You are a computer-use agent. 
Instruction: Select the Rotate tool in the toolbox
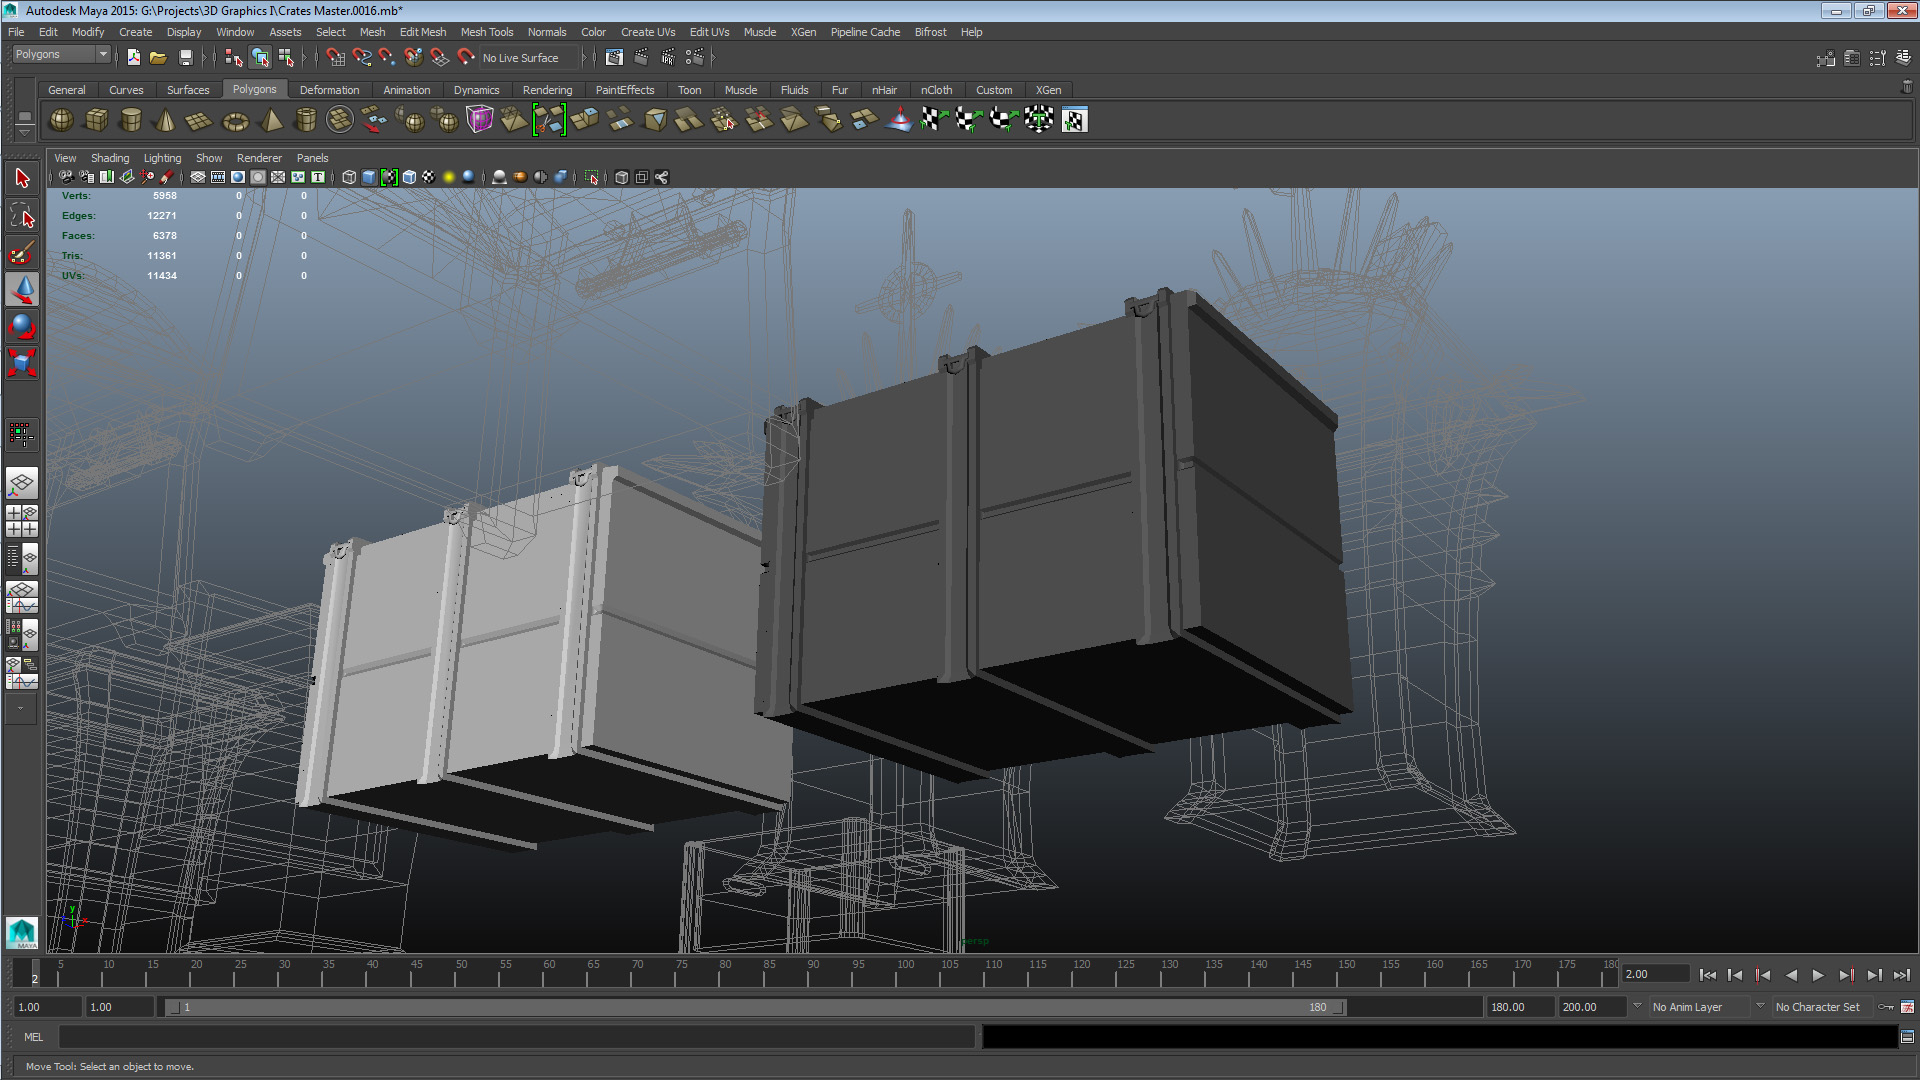22,325
